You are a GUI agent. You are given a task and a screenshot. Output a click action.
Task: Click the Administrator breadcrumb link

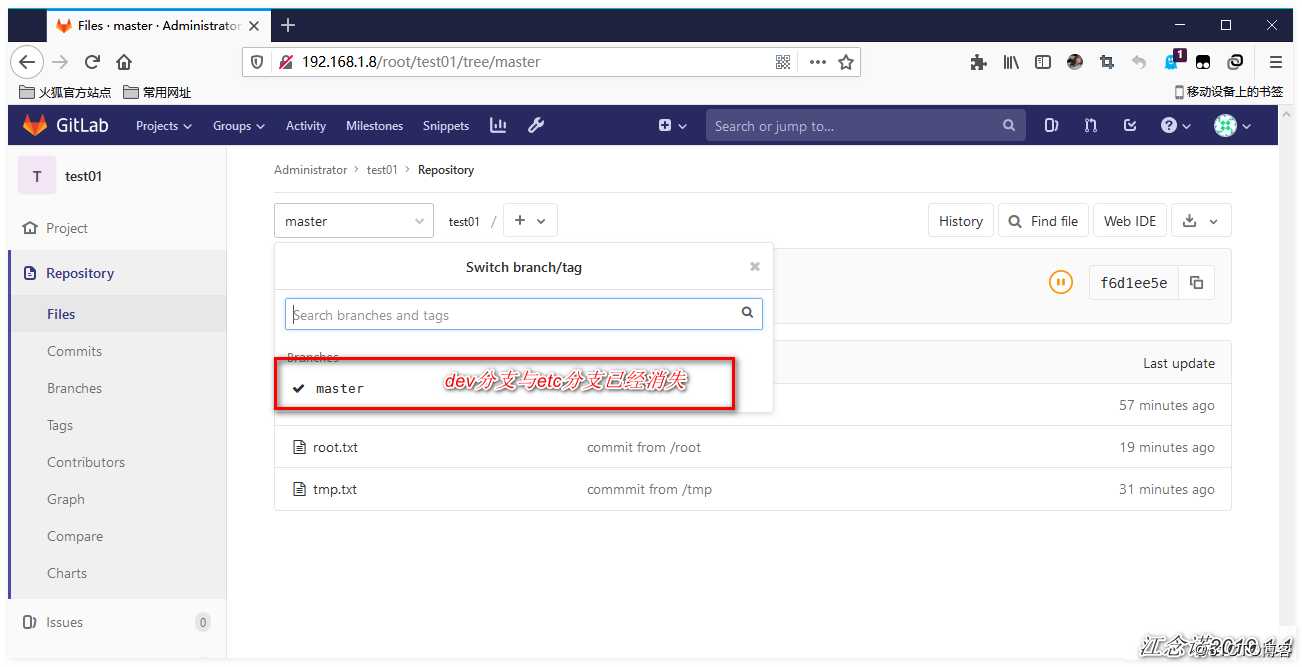coord(311,170)
